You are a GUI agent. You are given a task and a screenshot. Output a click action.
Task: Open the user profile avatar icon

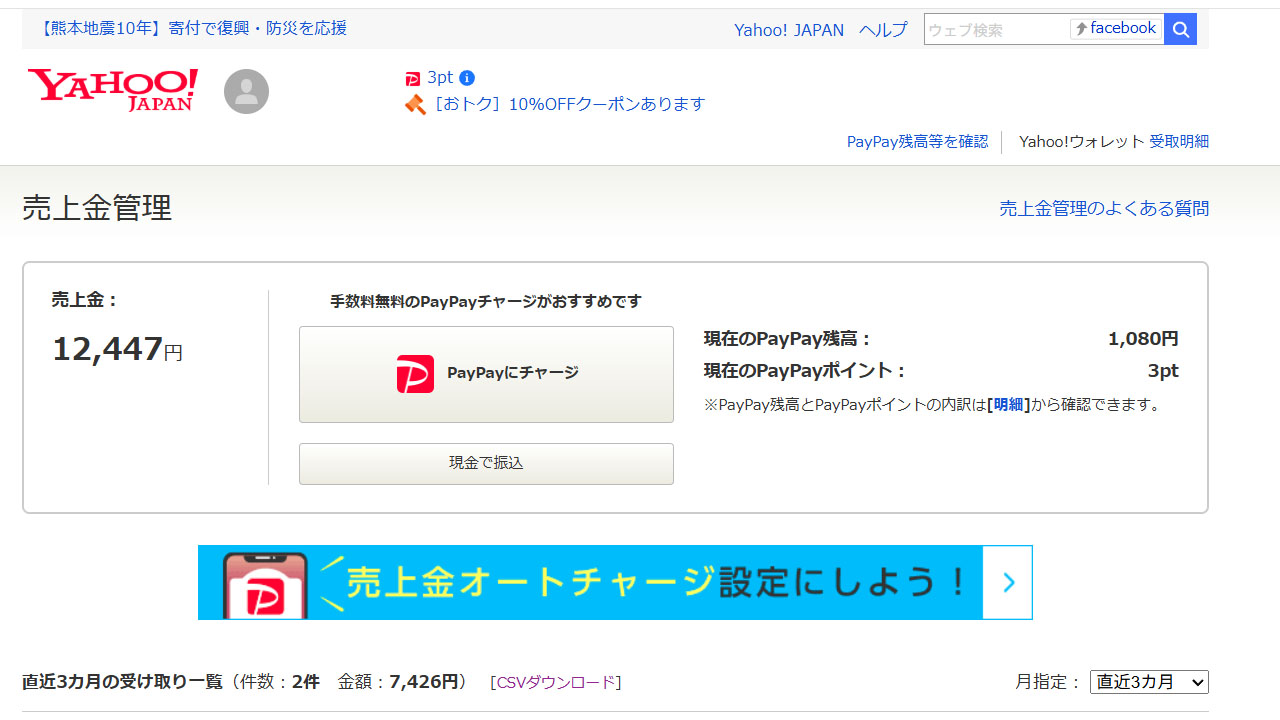coord(246,92)
